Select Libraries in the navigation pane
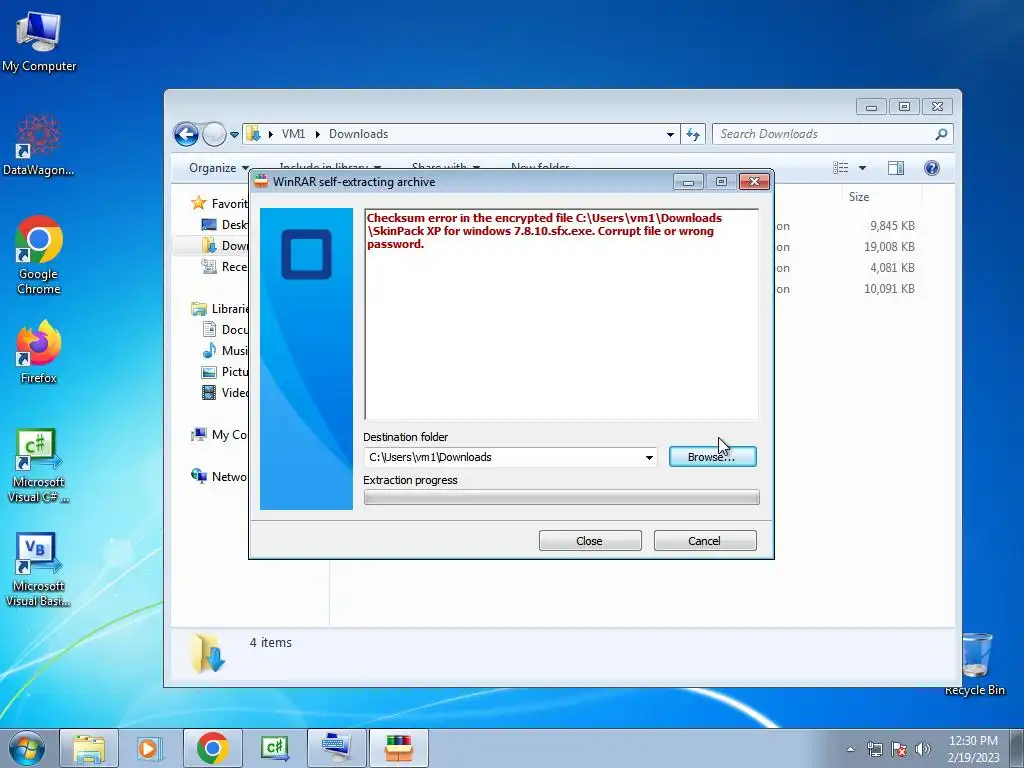 pos(219,308)
